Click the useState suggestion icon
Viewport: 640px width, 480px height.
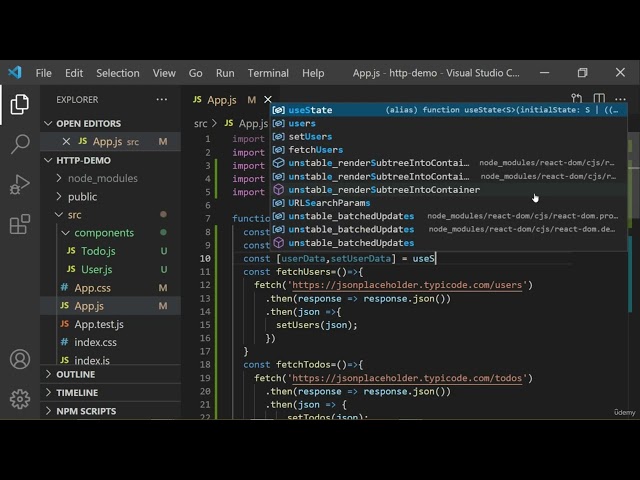278,110
